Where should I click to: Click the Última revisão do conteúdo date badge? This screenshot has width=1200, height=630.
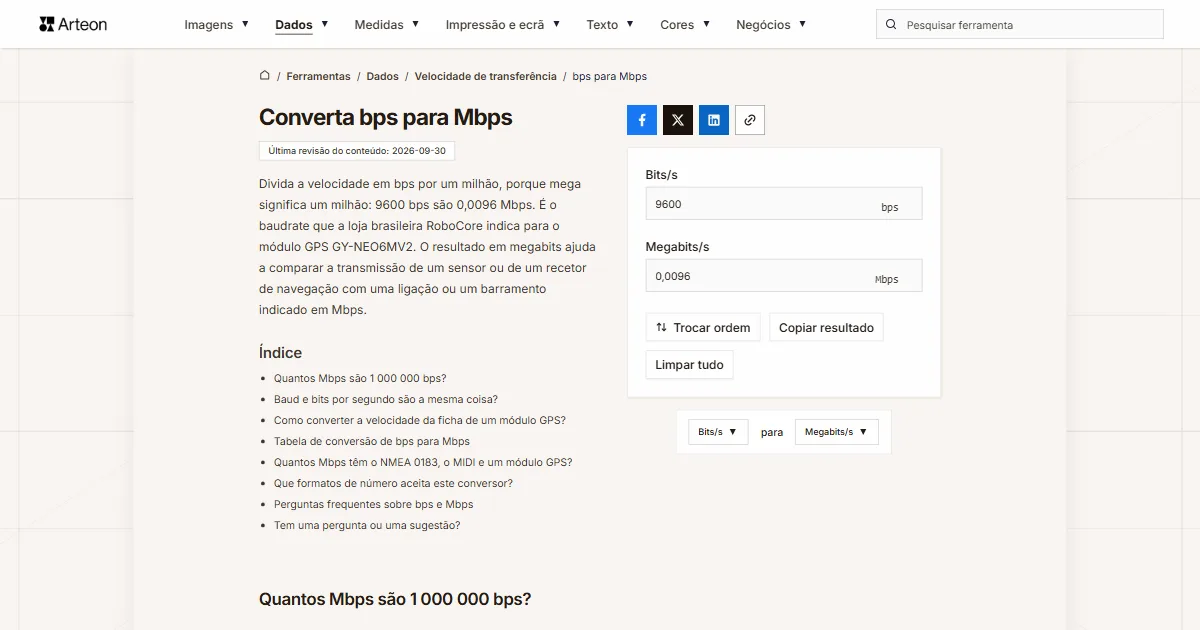tap(357, 151)
